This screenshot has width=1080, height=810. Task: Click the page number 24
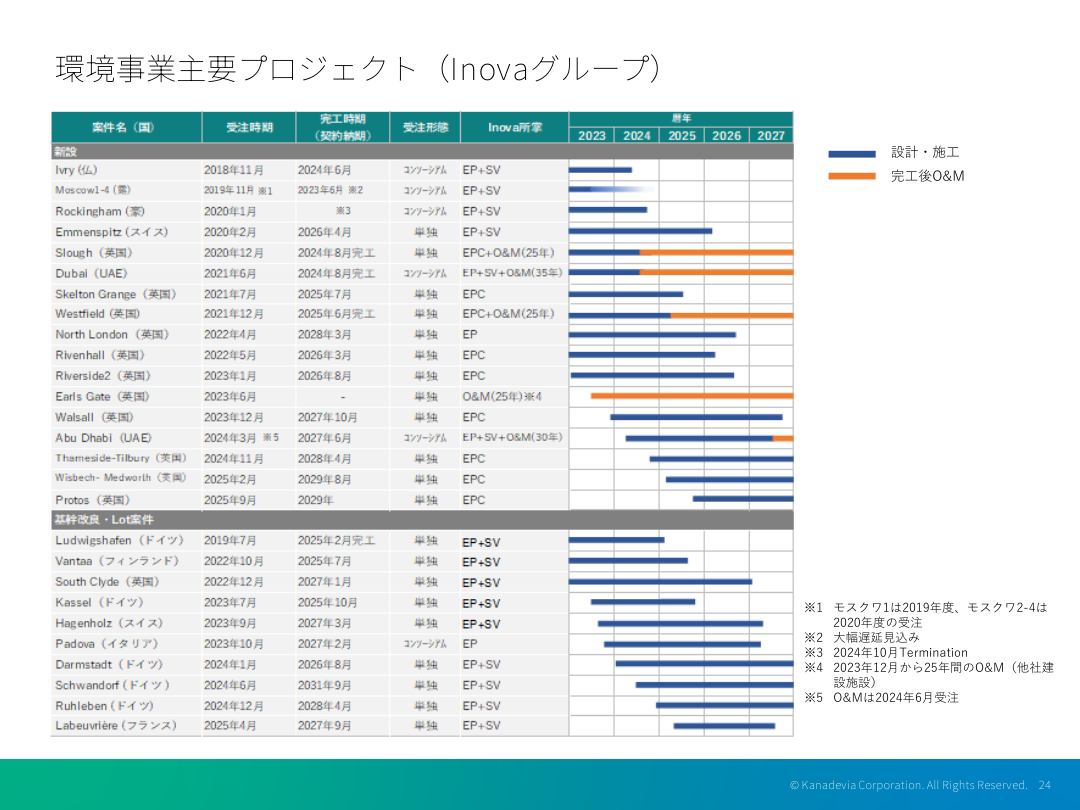1044,785
